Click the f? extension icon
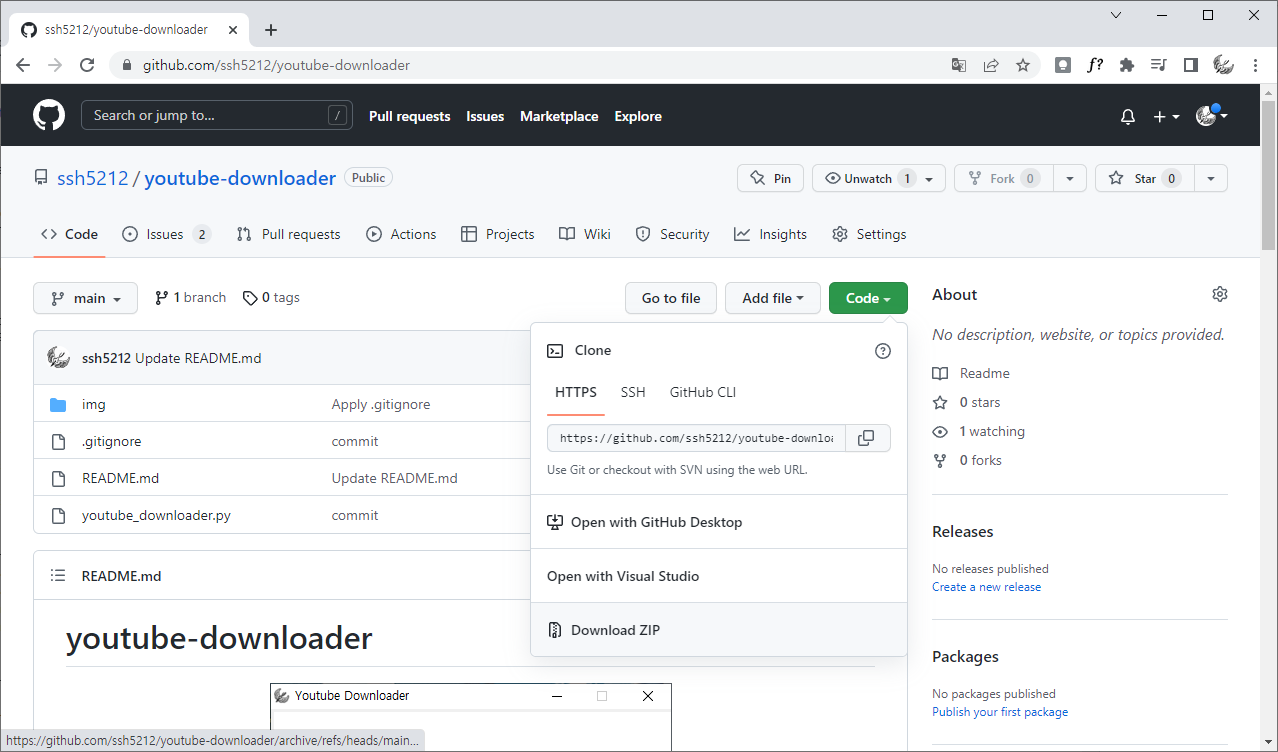The height and width of the screenshot is (752, 1278). click(1095, 65)
